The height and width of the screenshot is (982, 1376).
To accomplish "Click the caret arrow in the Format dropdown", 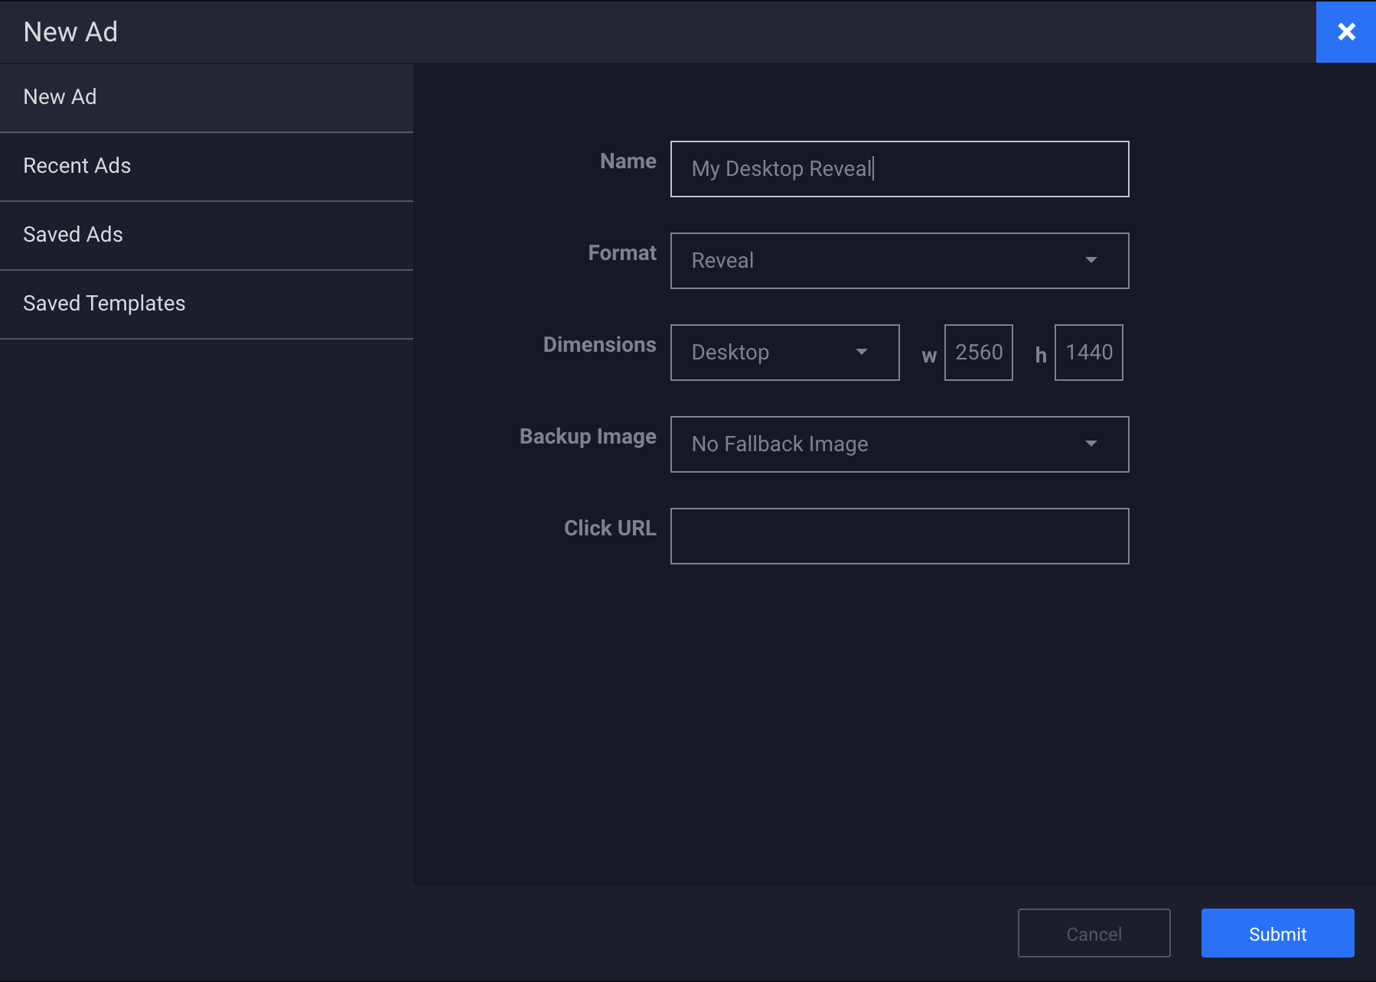I will (x=1091, y=261).
